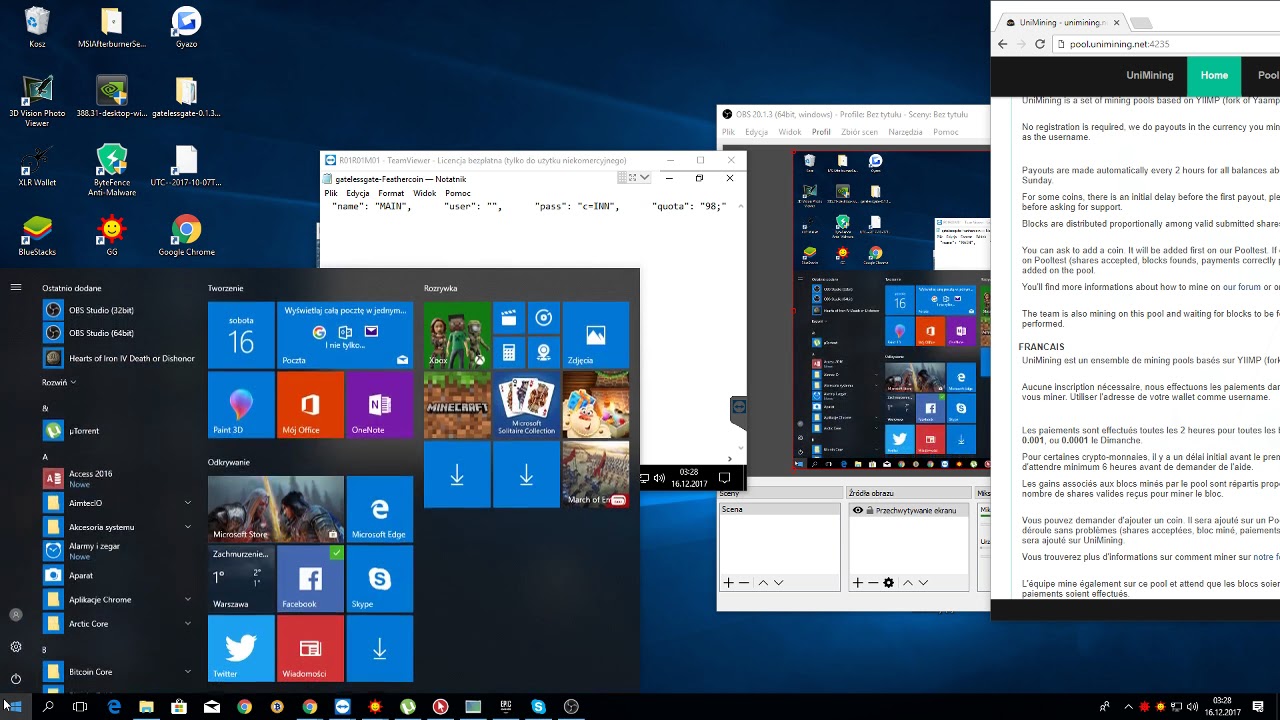Open the Pomoc menu in Notatnik
Viewport: 1280px width, 720px height.
coord(458,193)
